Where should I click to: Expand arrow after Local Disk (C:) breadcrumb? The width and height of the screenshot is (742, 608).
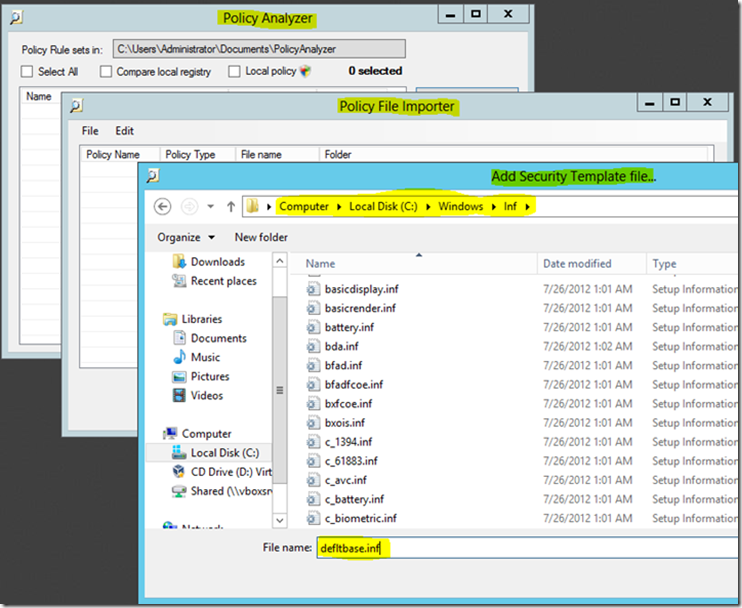coord(428,207)
